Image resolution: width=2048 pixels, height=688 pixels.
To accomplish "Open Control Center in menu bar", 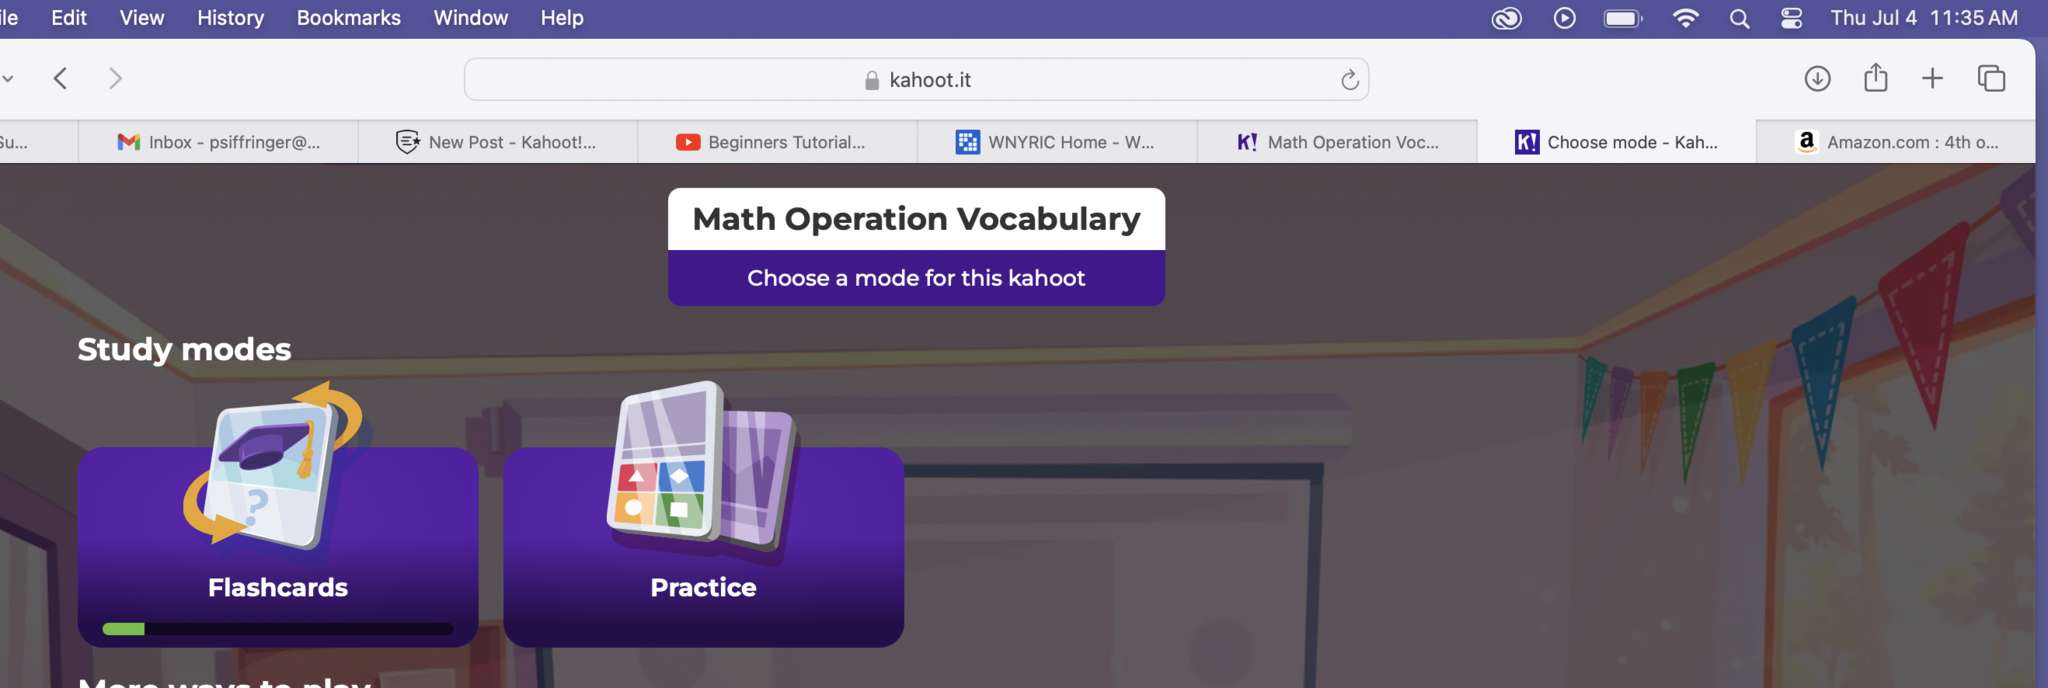I will [x=1791, y=19].
